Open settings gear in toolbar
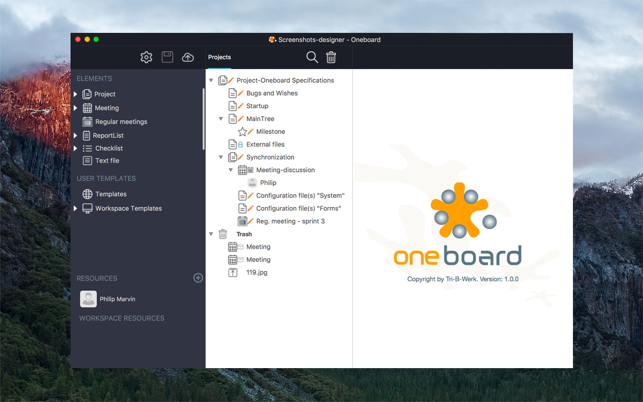Image resolution: width=643 pixels, height=402 pixels. pyautogui.click(x=146, y=57)
